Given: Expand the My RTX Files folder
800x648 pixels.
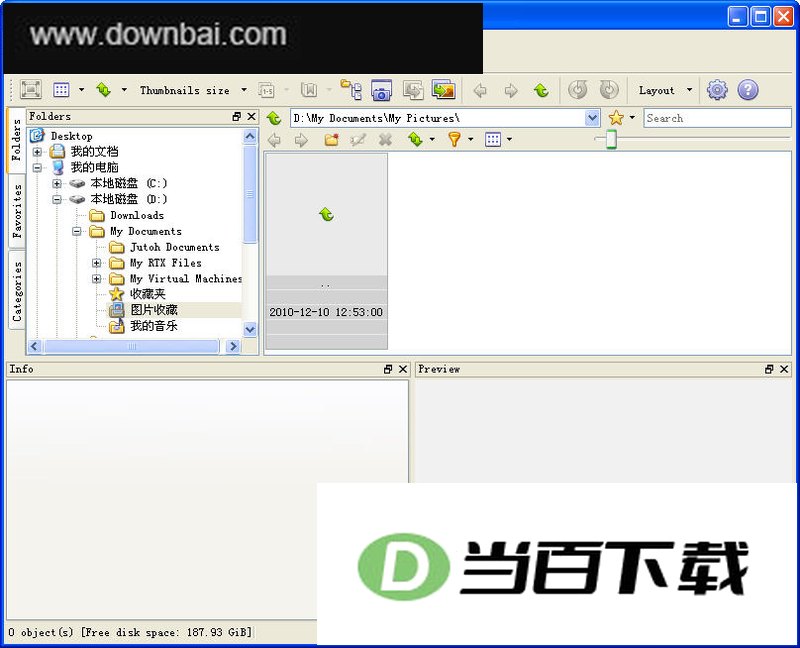Looking at the screenshot, I should (96, 263).
